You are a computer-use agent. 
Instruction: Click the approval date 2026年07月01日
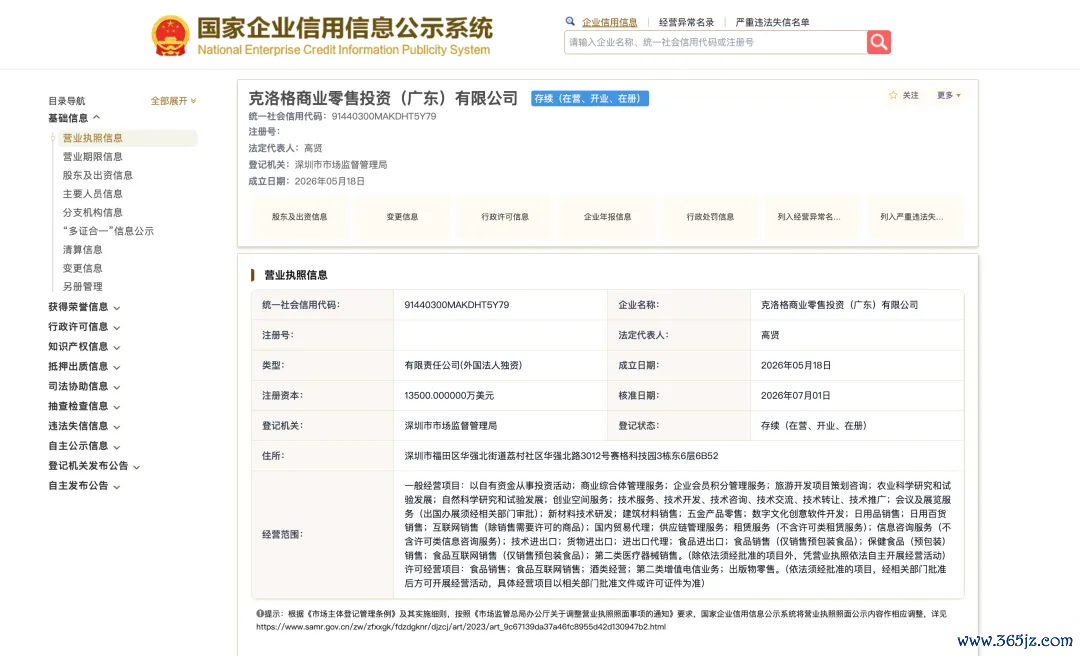tap(796, 396)
